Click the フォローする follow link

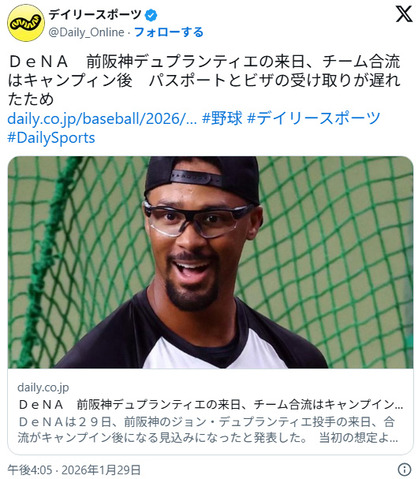168,32
